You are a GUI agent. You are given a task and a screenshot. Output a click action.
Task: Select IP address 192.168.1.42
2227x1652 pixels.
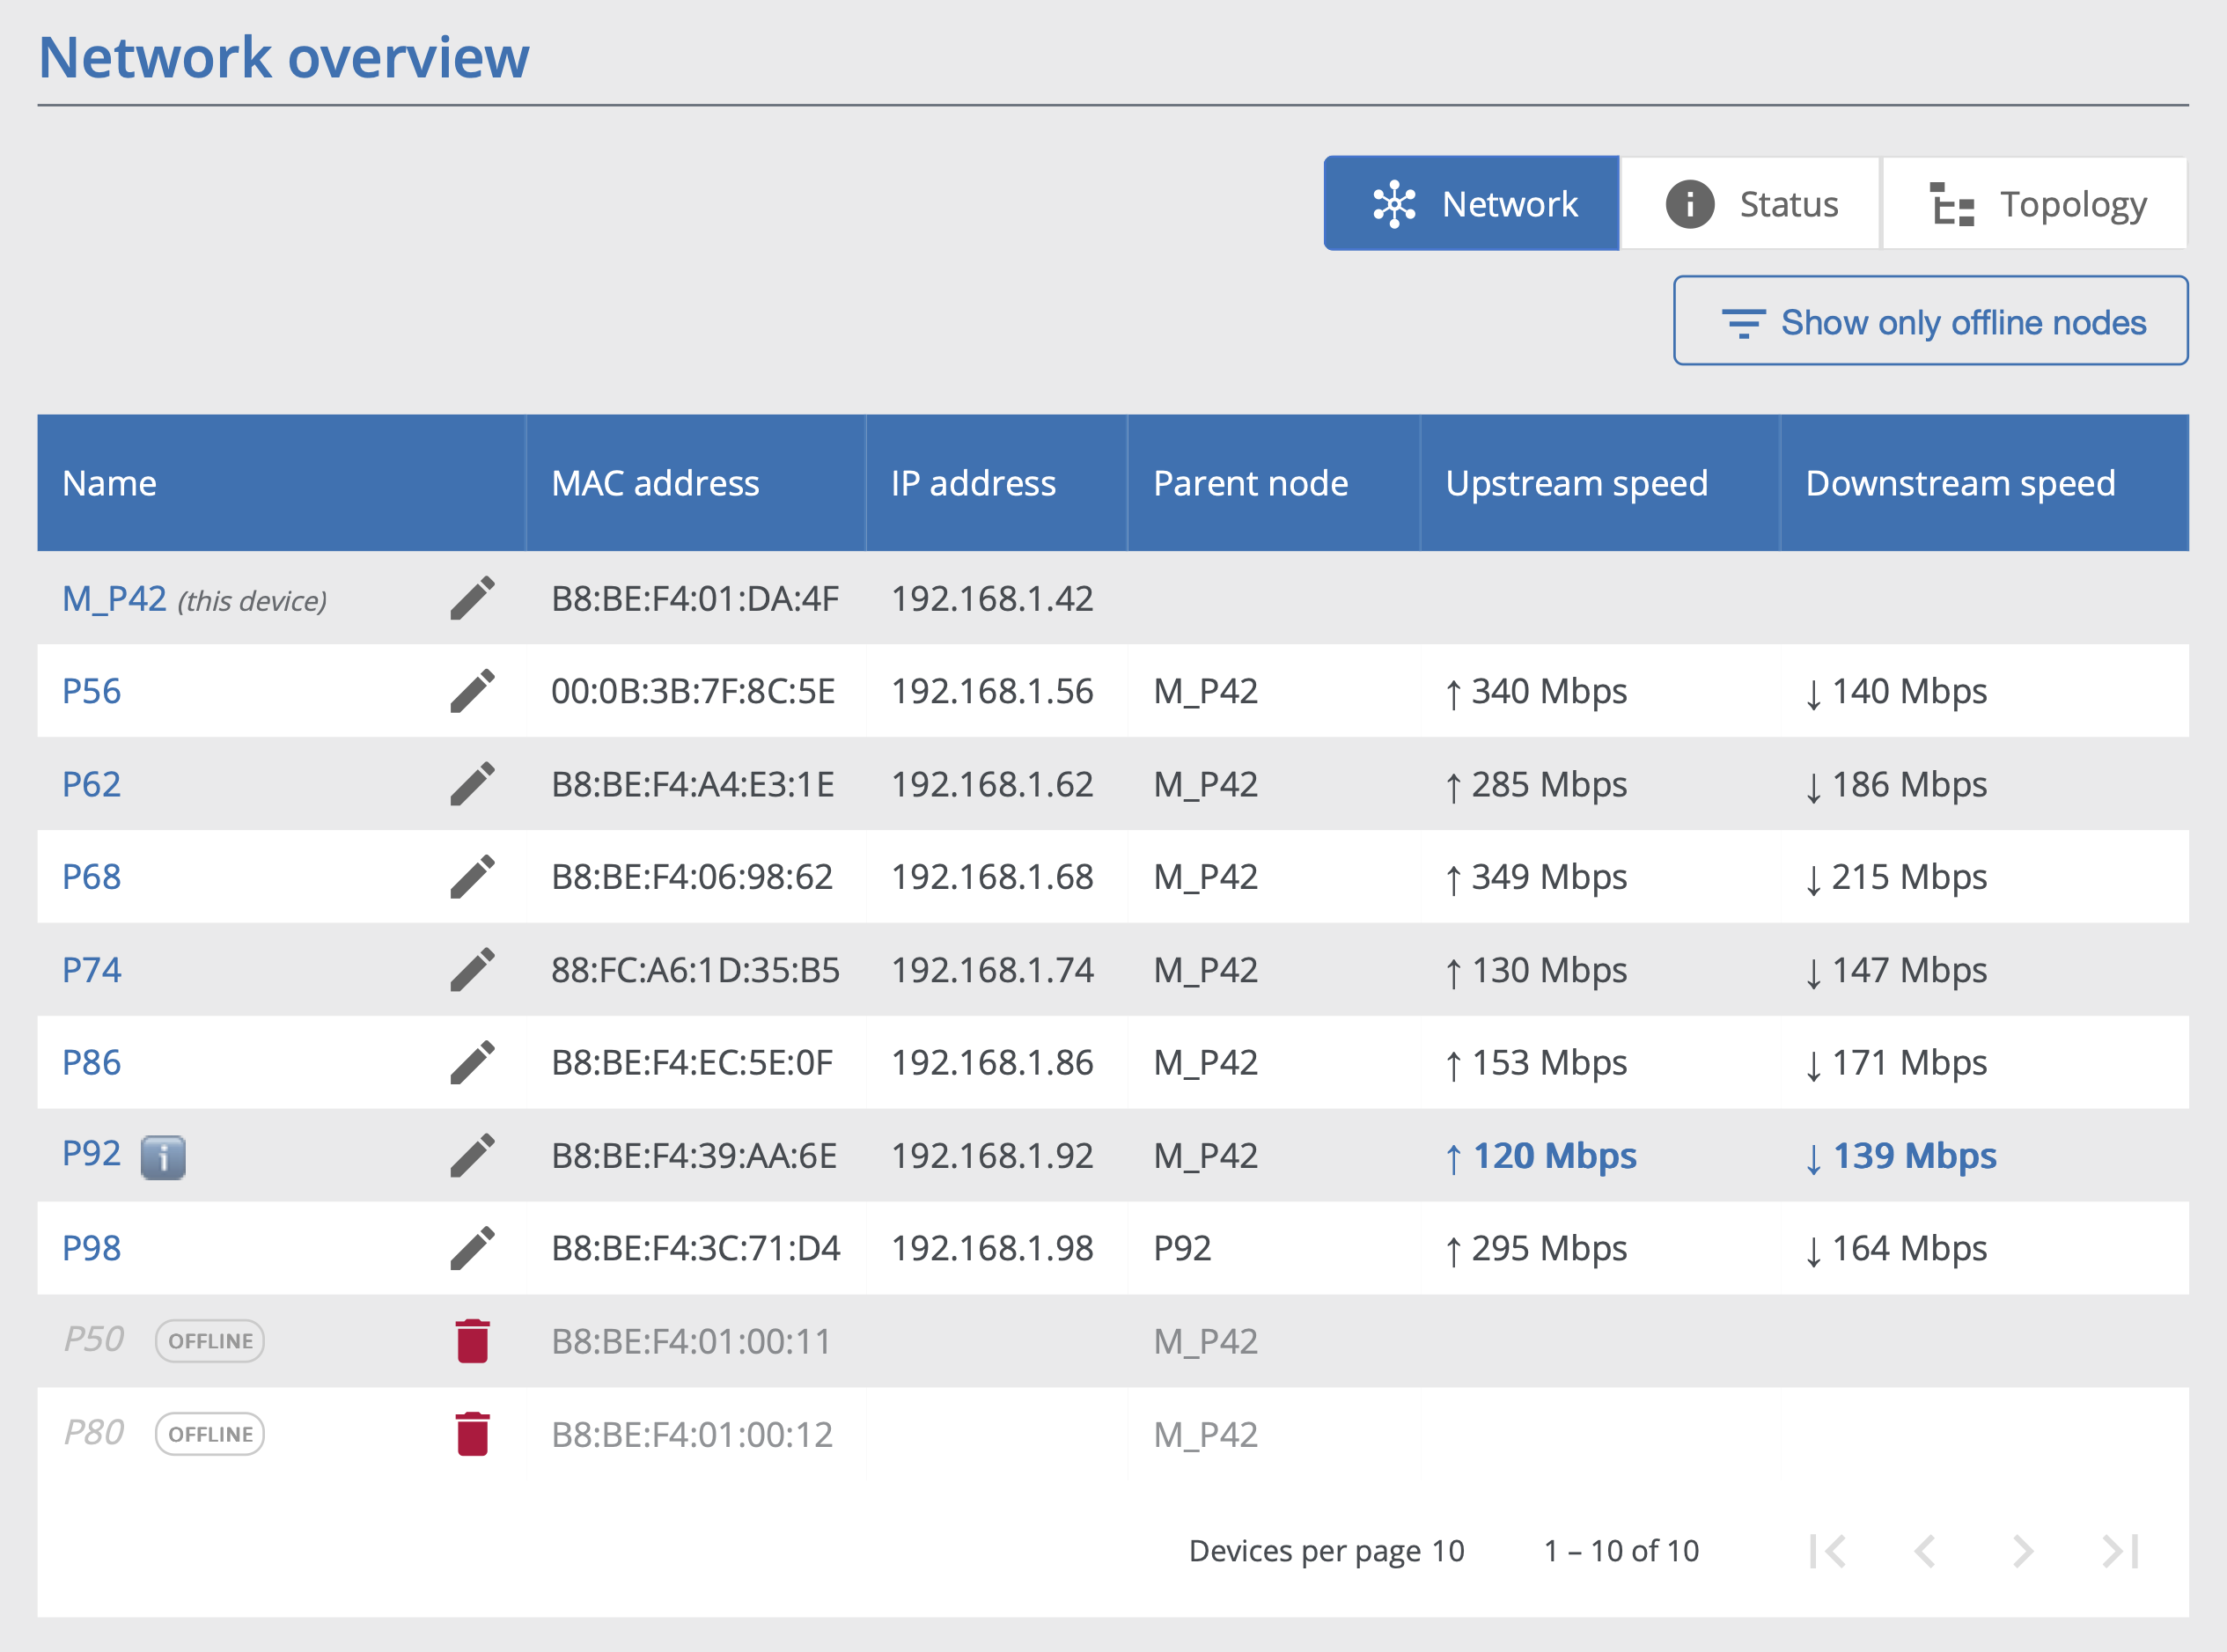point(992,598)
